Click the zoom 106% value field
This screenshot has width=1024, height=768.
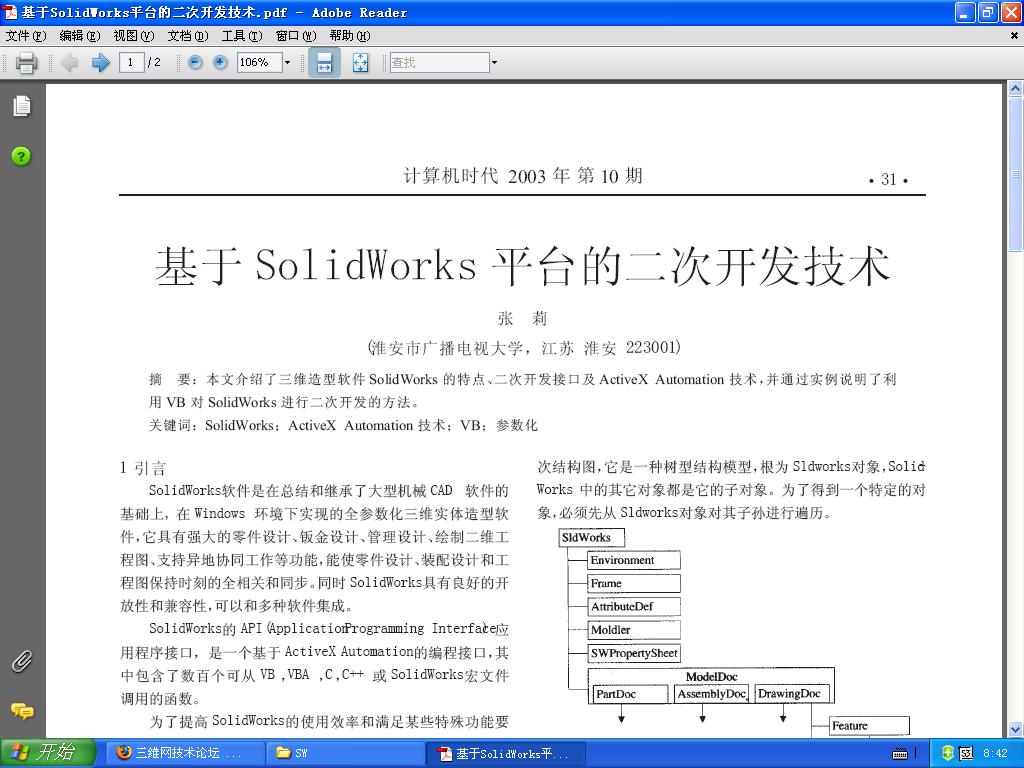(x=259, y=63)
